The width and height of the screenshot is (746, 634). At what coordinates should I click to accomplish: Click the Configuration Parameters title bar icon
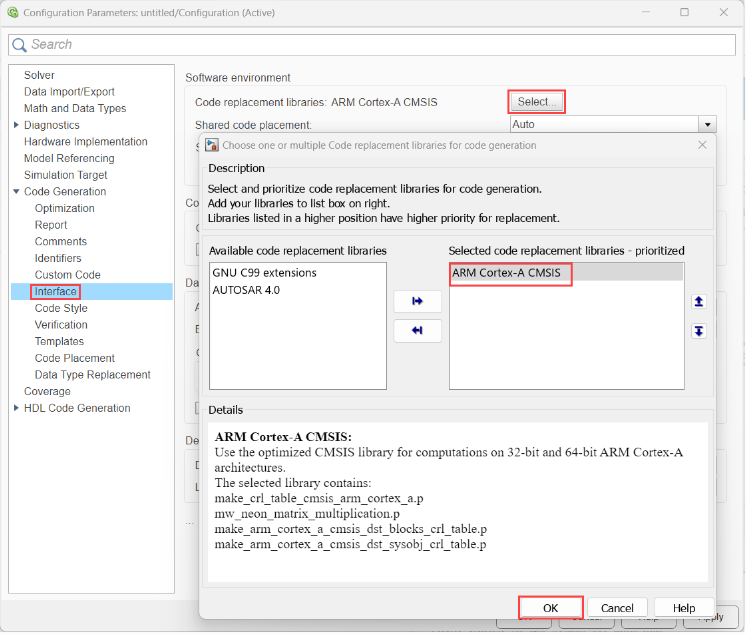tap(11, 12)
